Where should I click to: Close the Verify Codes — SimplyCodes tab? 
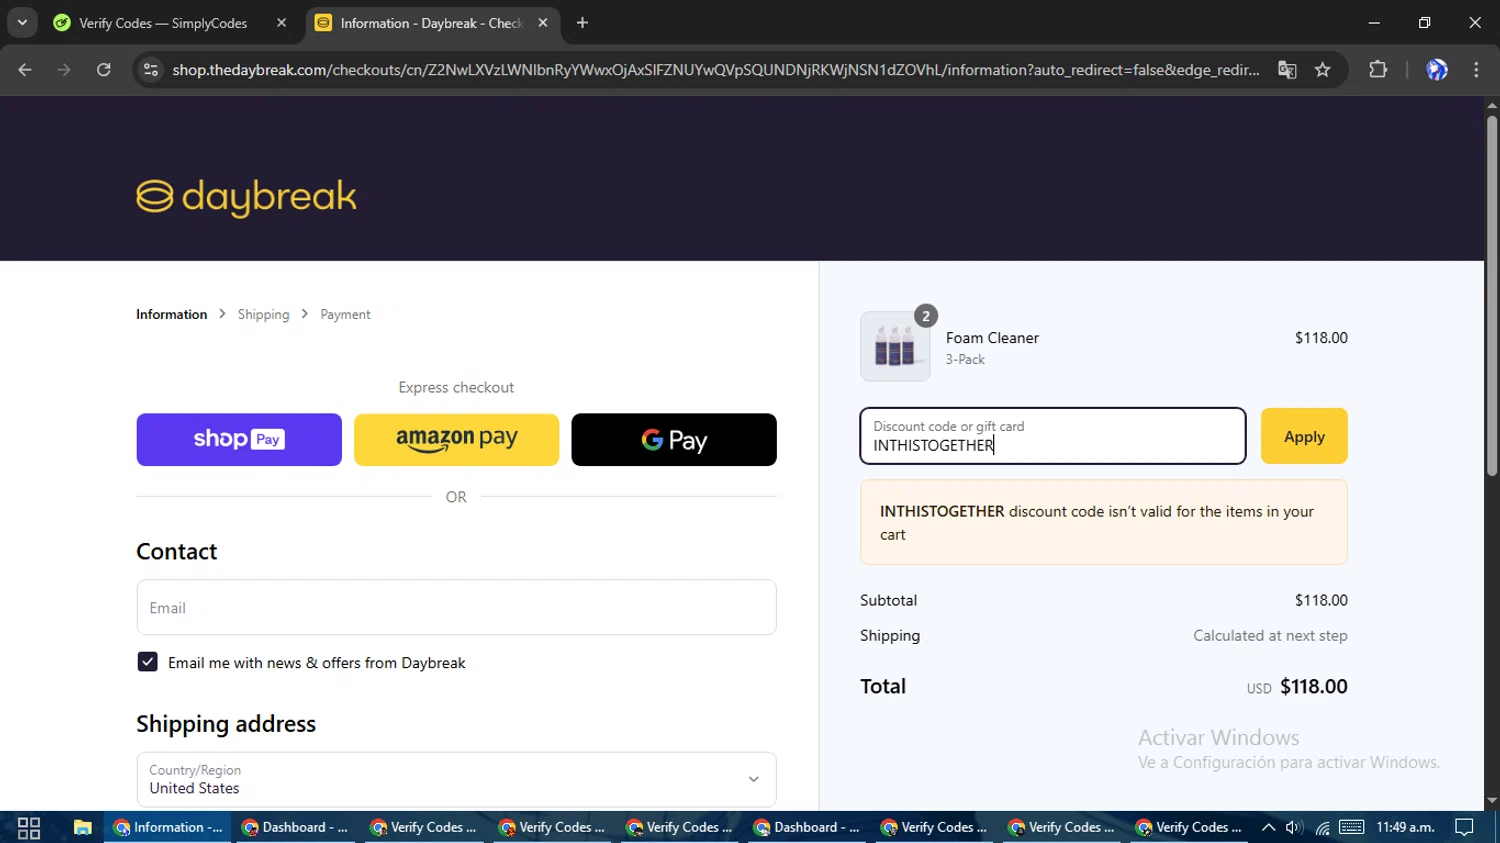[x=281, y=23]
